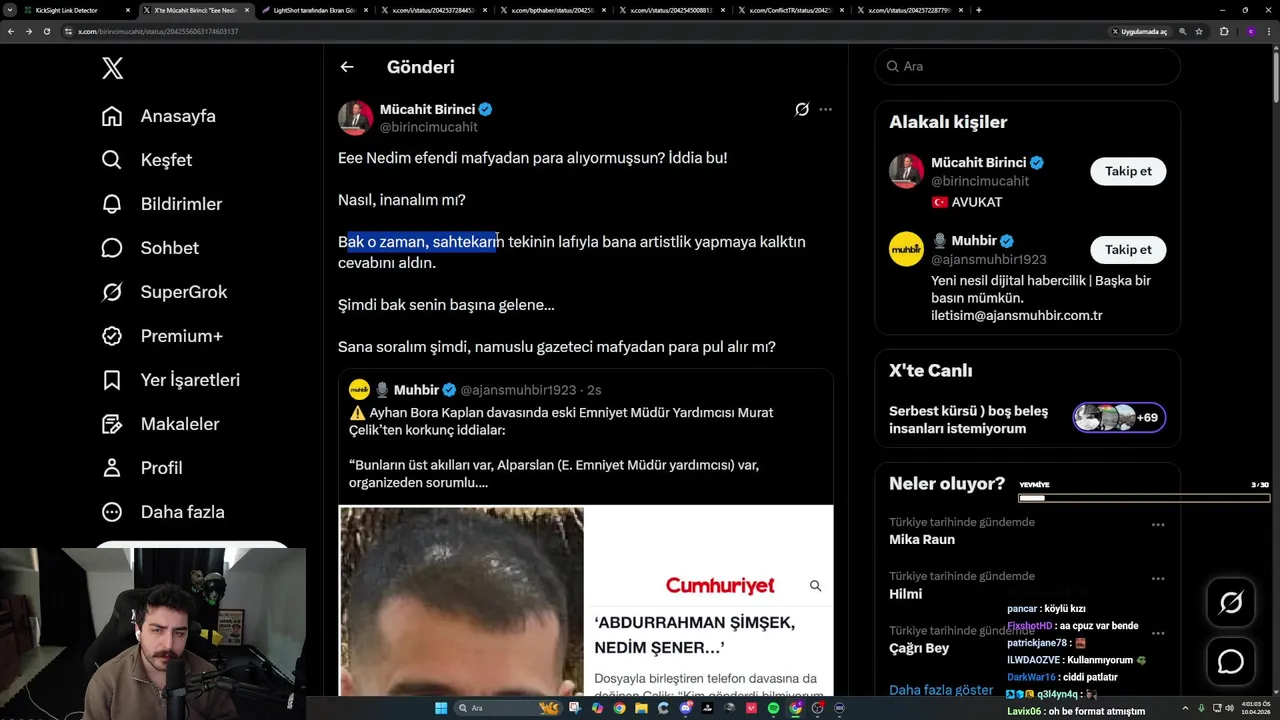
Task: Open floating Grok button
Action: tap(1231, 602)
